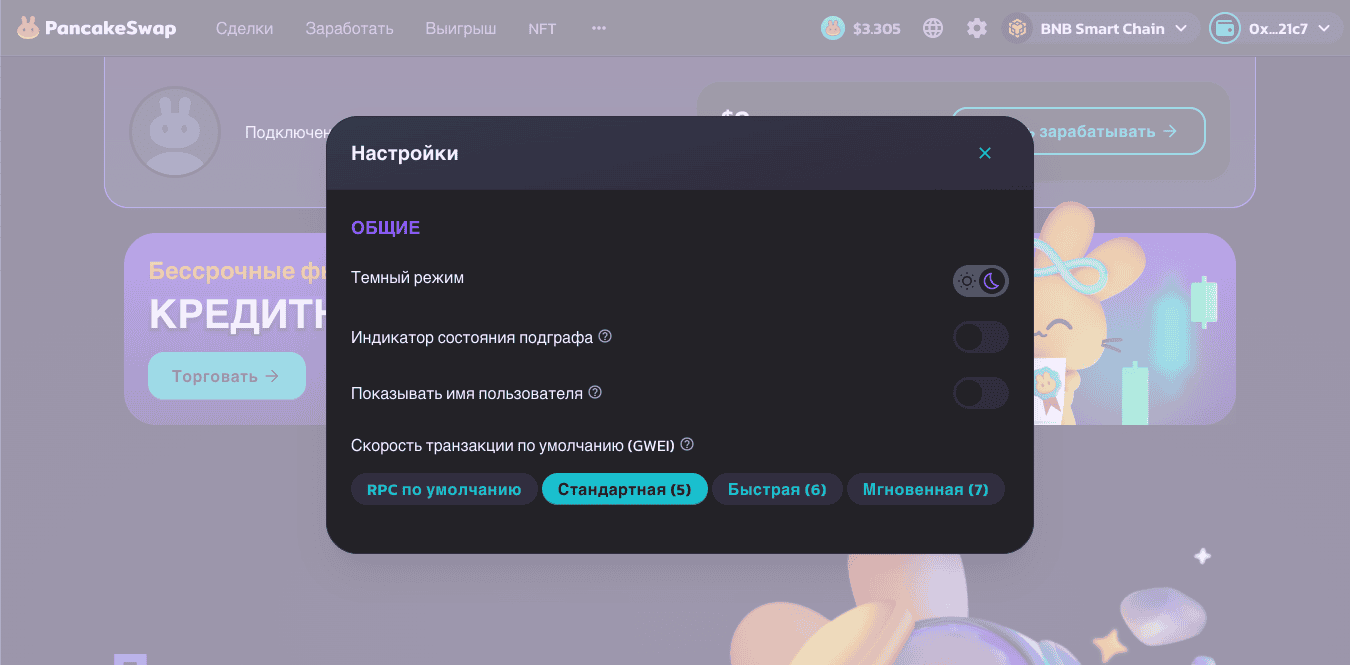The width and height of the screenshot is (1350, 665).
Task: Click help icon next to username setting
Action: pos(595,393)
